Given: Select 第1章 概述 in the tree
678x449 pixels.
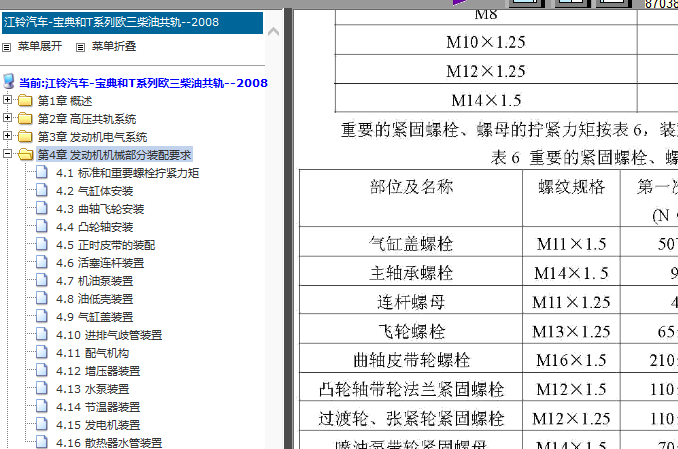Looking at the screenshot, I should [65, 101].
